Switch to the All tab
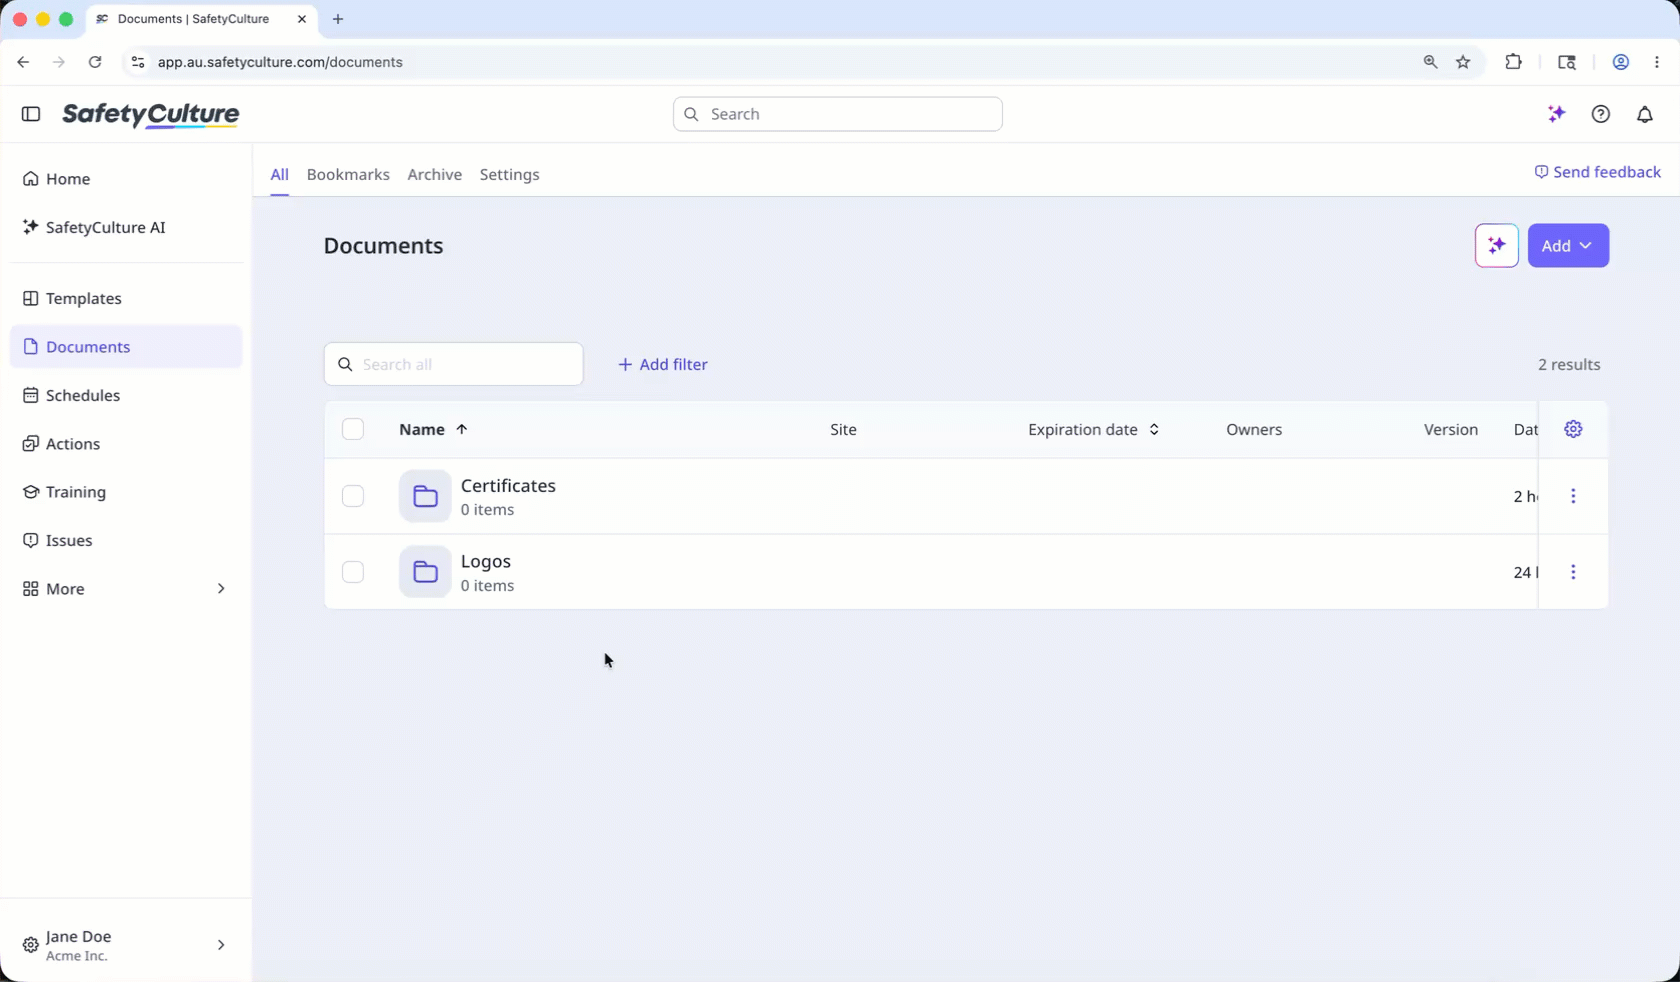 tap(279, 174)
